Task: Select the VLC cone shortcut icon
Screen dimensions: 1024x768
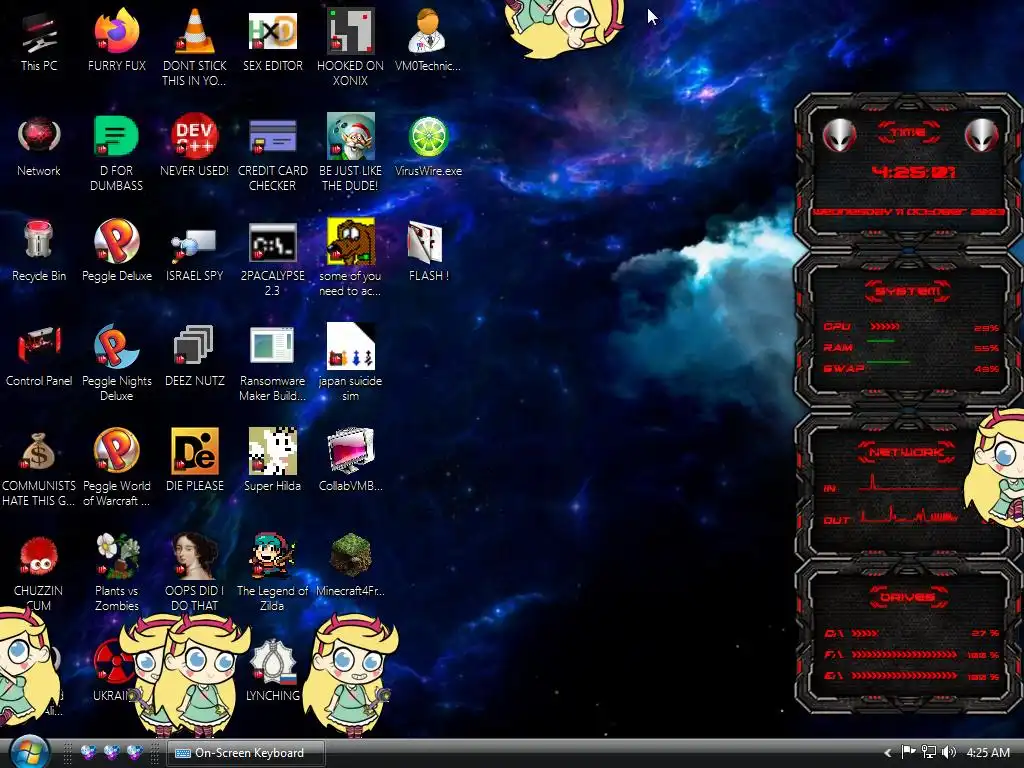Action: click(195, 31)
